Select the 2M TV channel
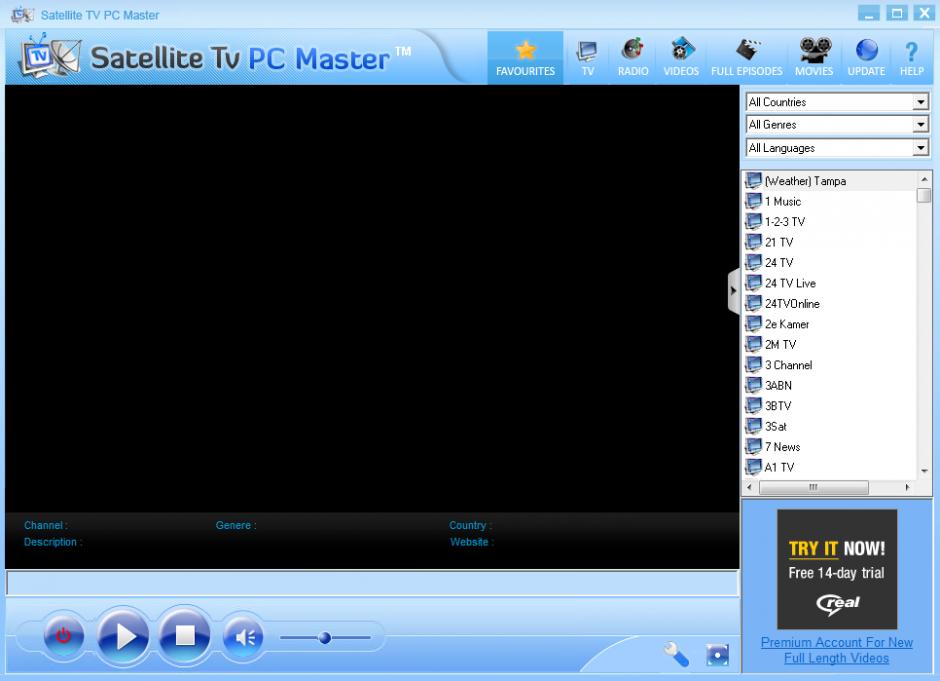This screenshot has width=940, height=681. pos(830,345)
